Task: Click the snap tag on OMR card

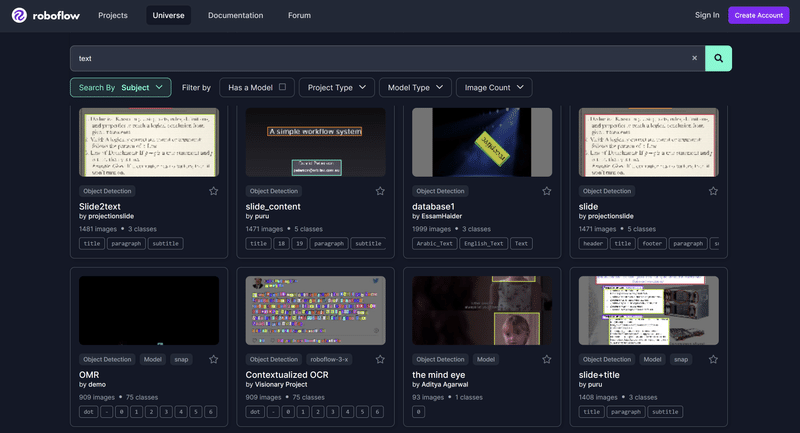Action: pyautogui.click(x=181, y=360)
